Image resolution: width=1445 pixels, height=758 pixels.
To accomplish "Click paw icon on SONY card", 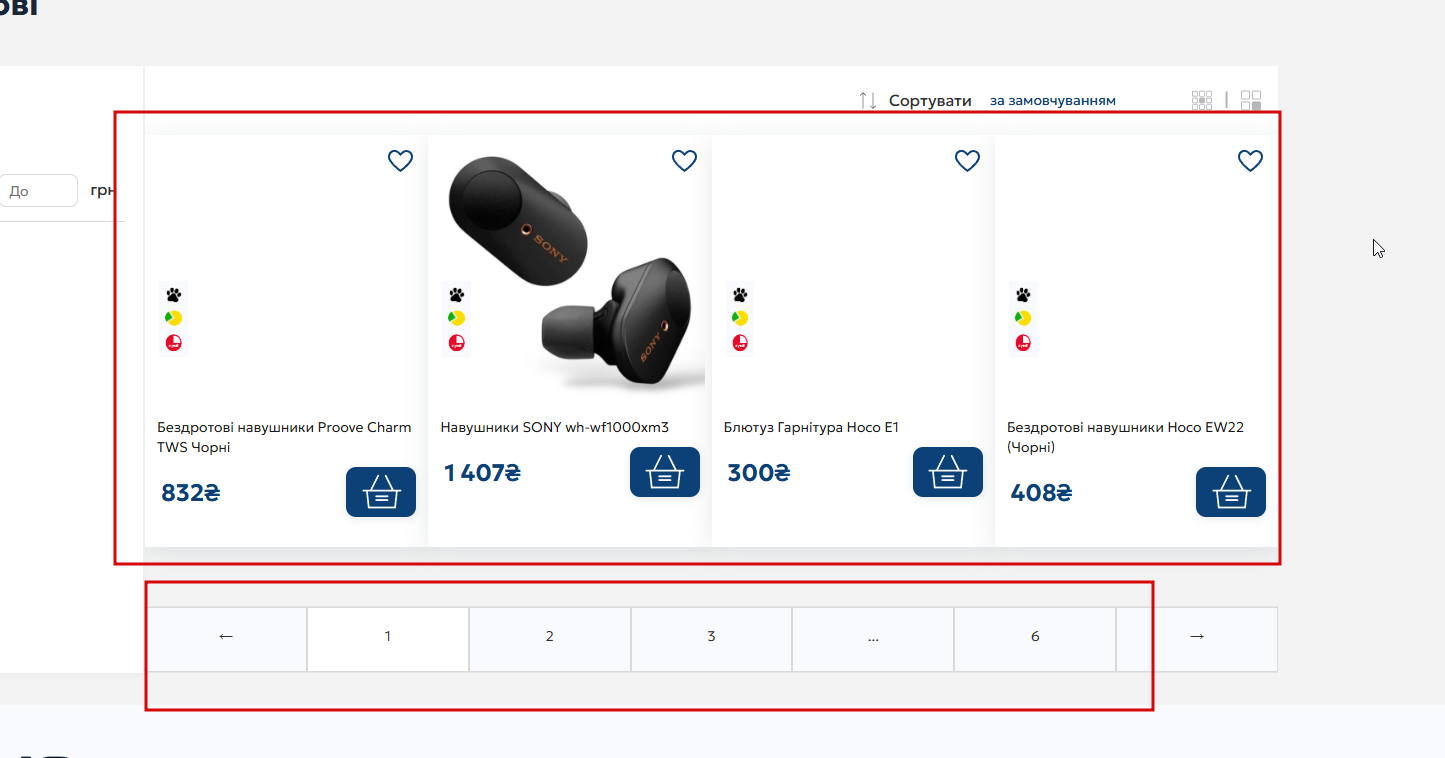I will click(457, 295).
